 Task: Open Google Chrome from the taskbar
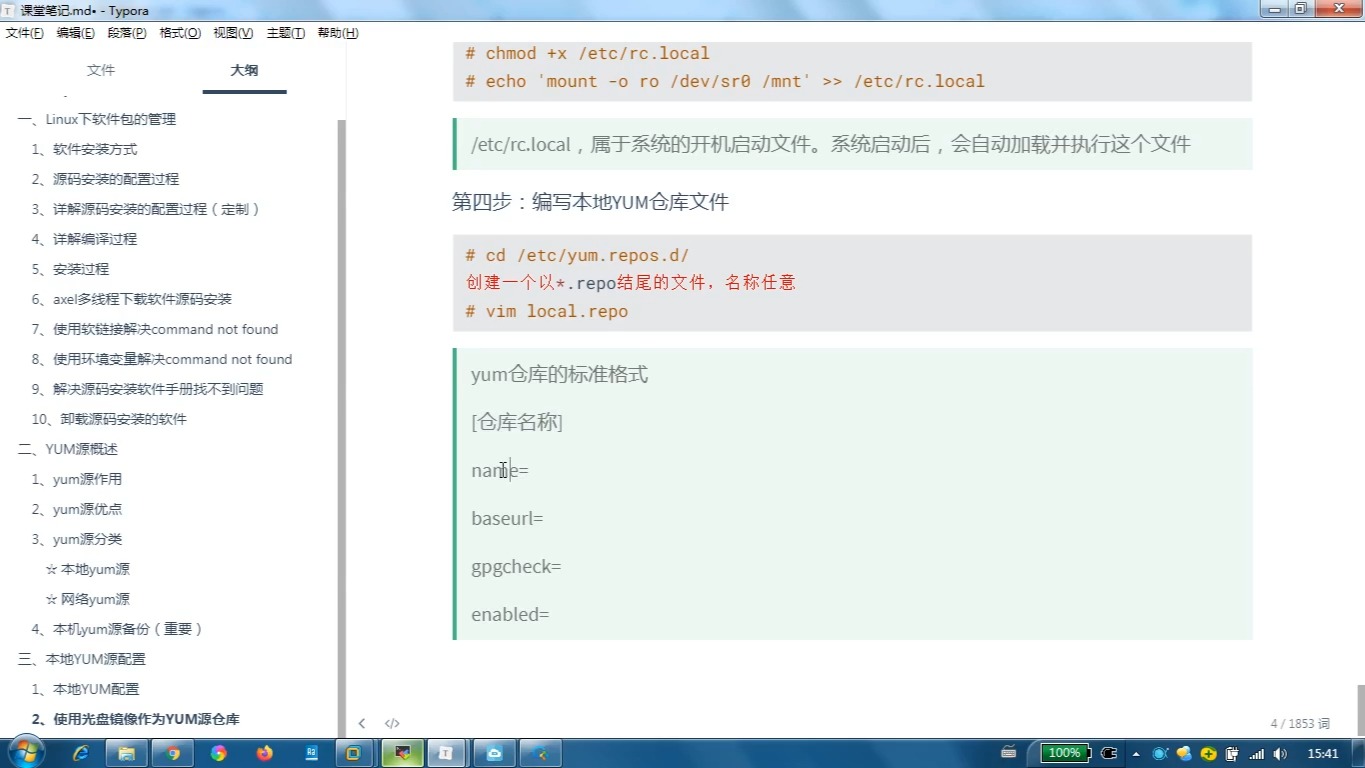pos(173,753)
